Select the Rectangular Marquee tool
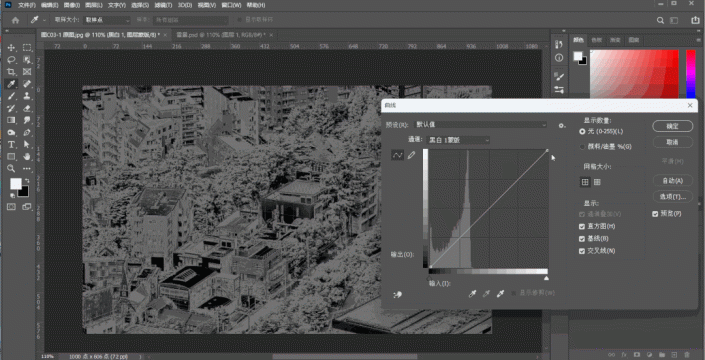The height and width of the screenshot is (360, 705). (x=27, y=48)
